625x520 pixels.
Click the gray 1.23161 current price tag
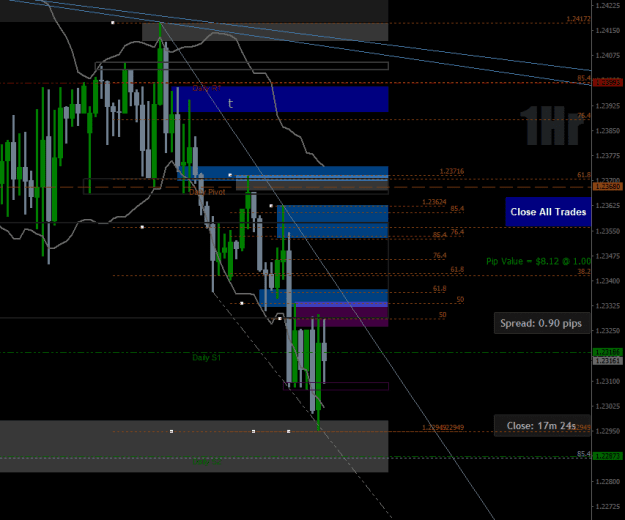click(608, 361)
